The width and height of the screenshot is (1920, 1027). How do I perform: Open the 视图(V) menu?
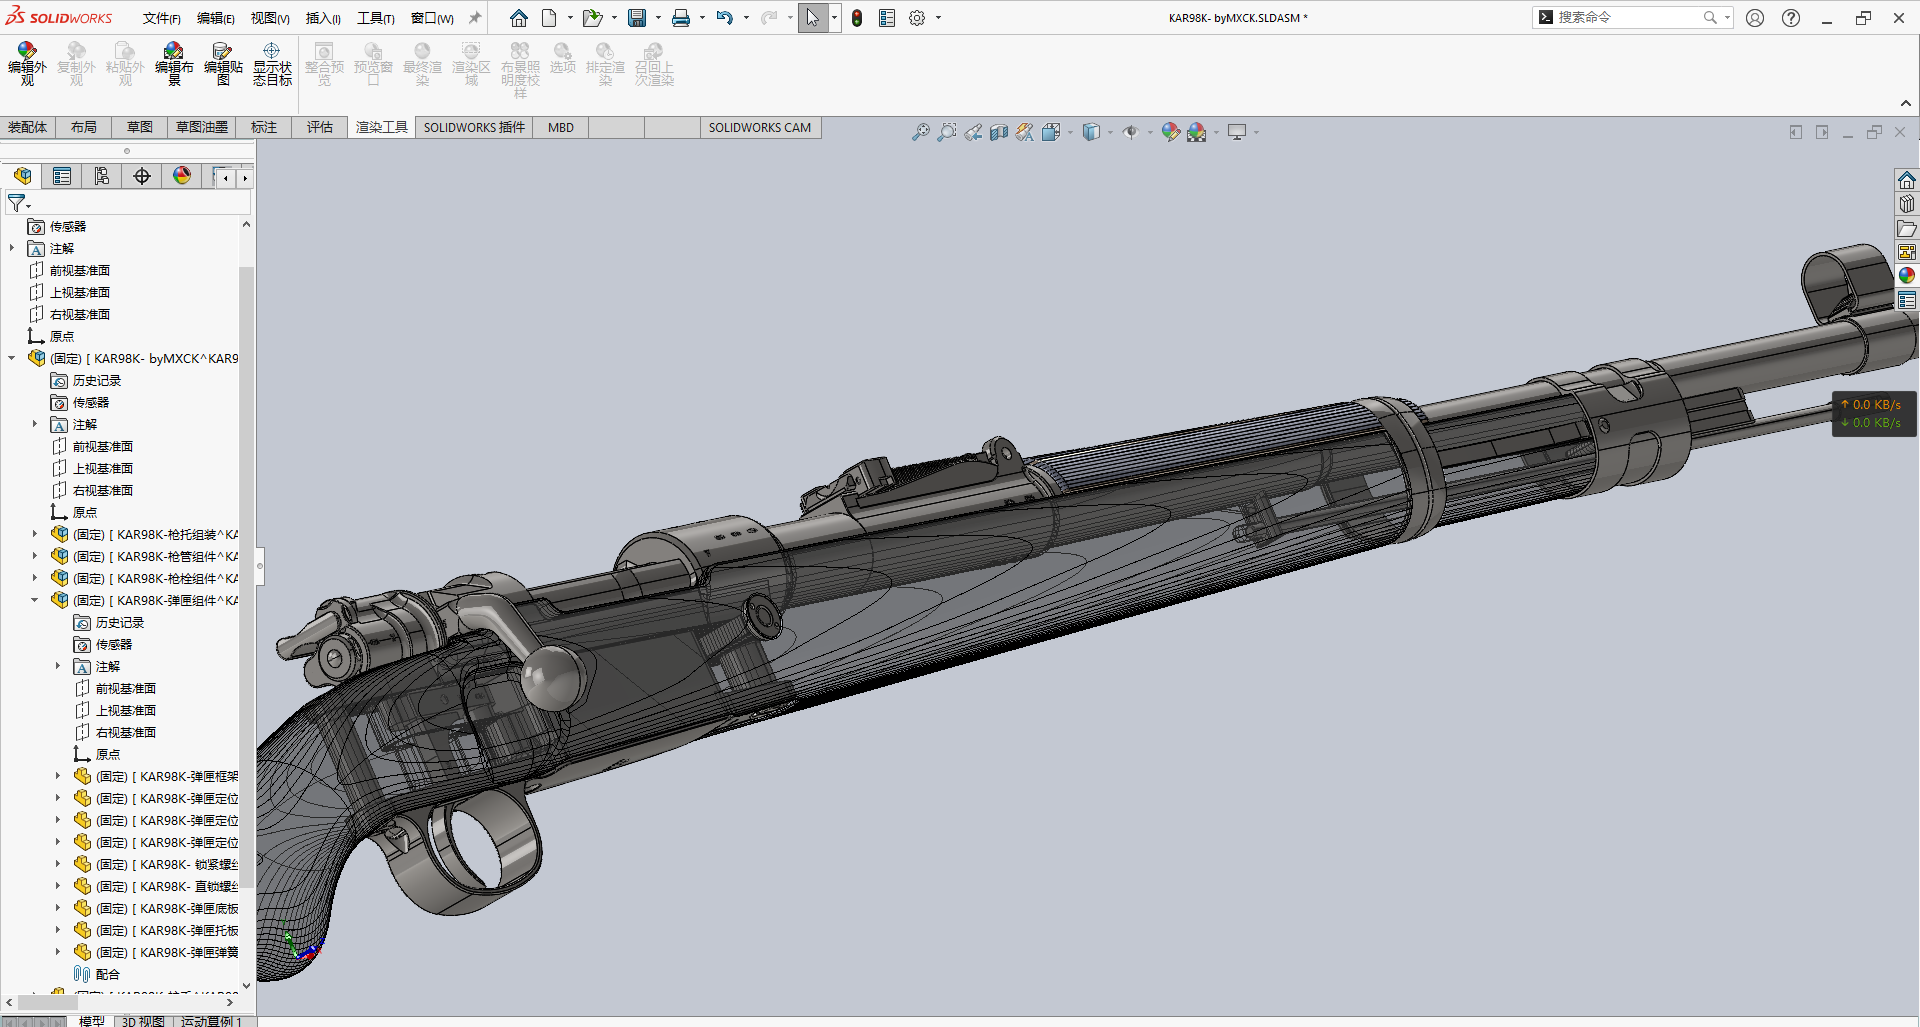click(270, 18)
